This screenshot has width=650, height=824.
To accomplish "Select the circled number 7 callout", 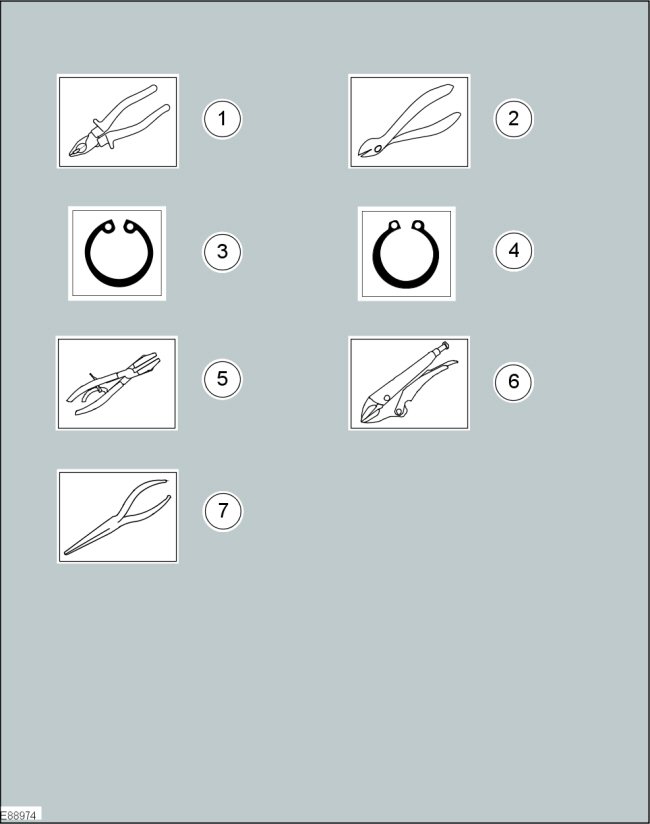I will pyautogui.click(x=223, y=511).
